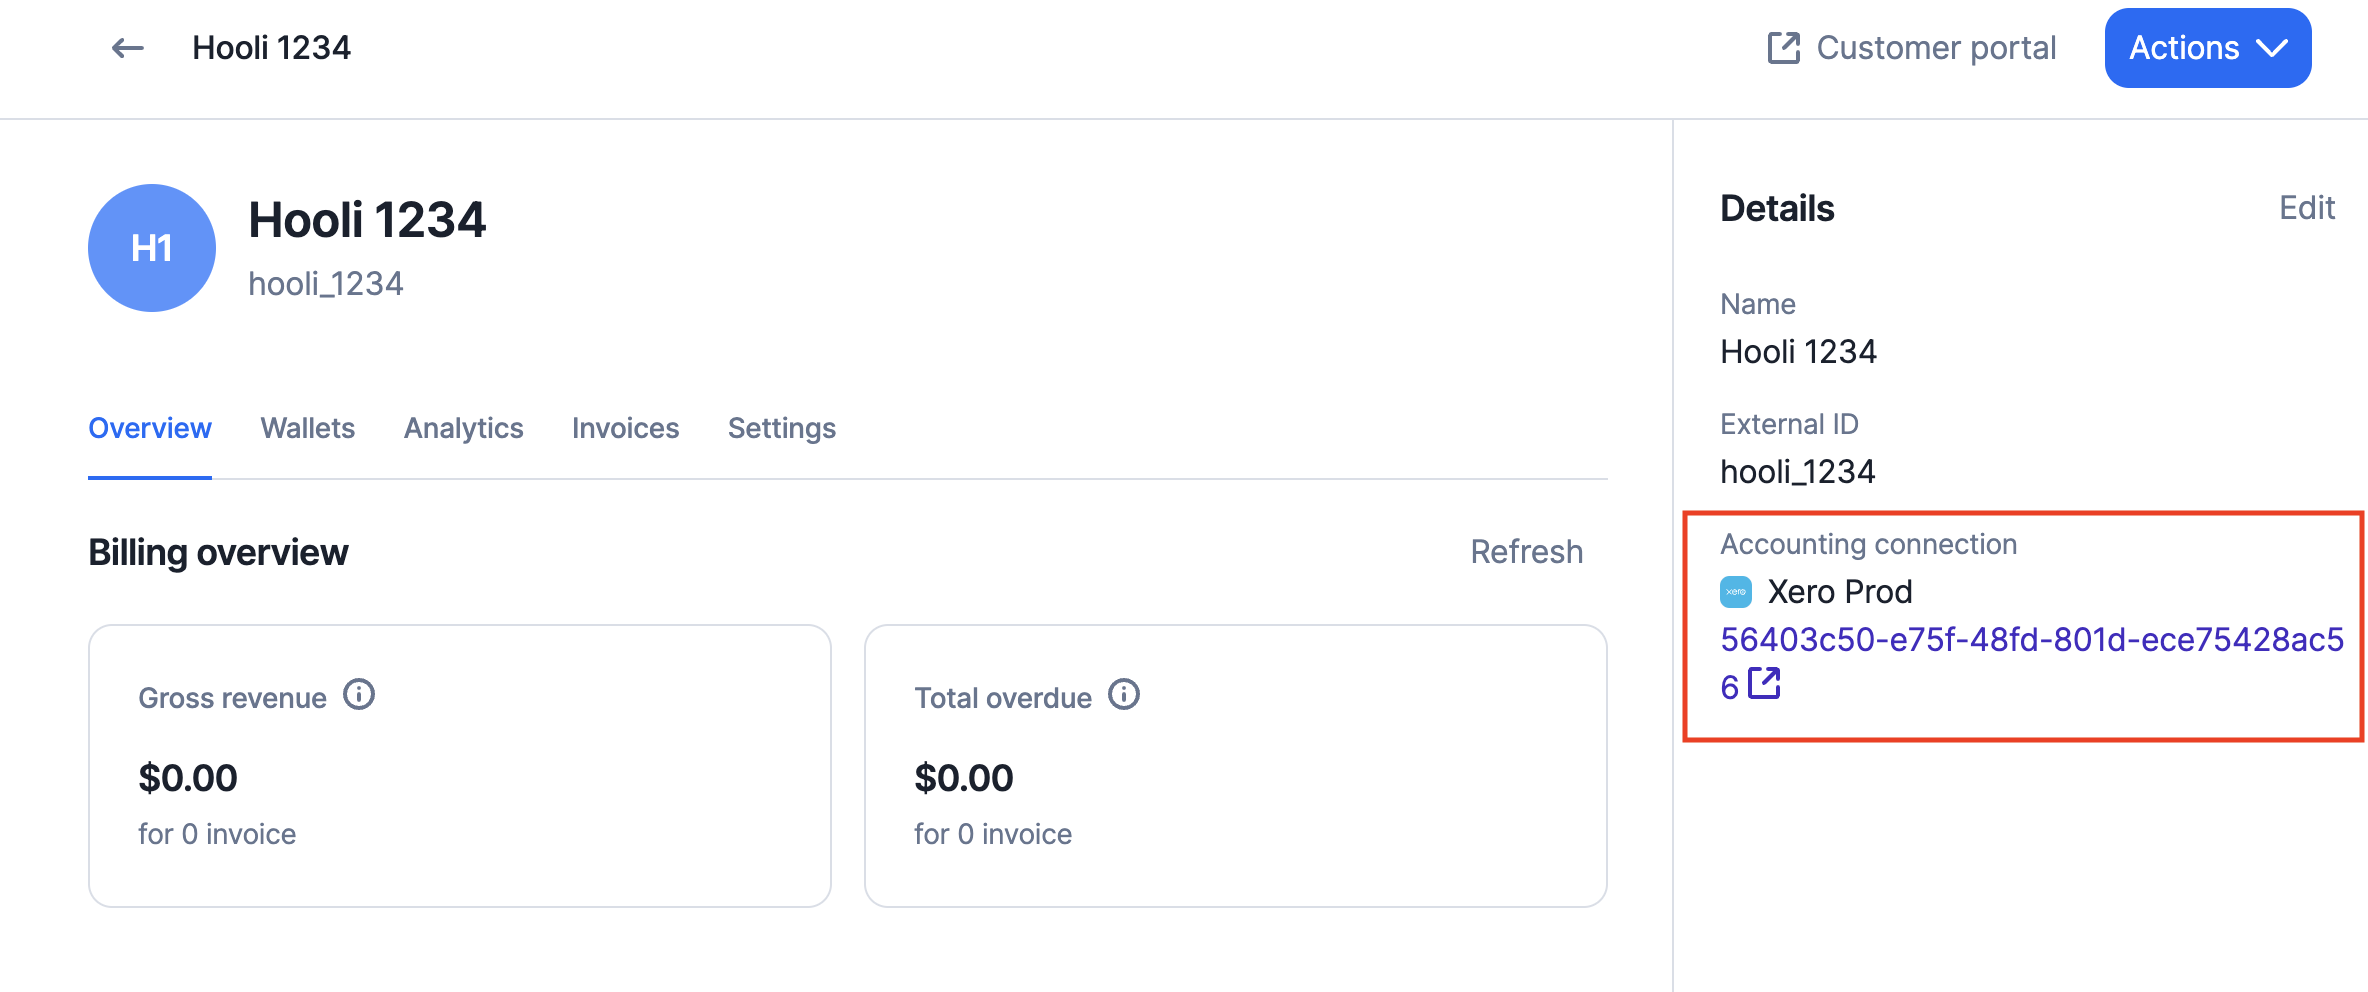
Task: Open the Invoices tab
Action: click(x=626, y=428)
